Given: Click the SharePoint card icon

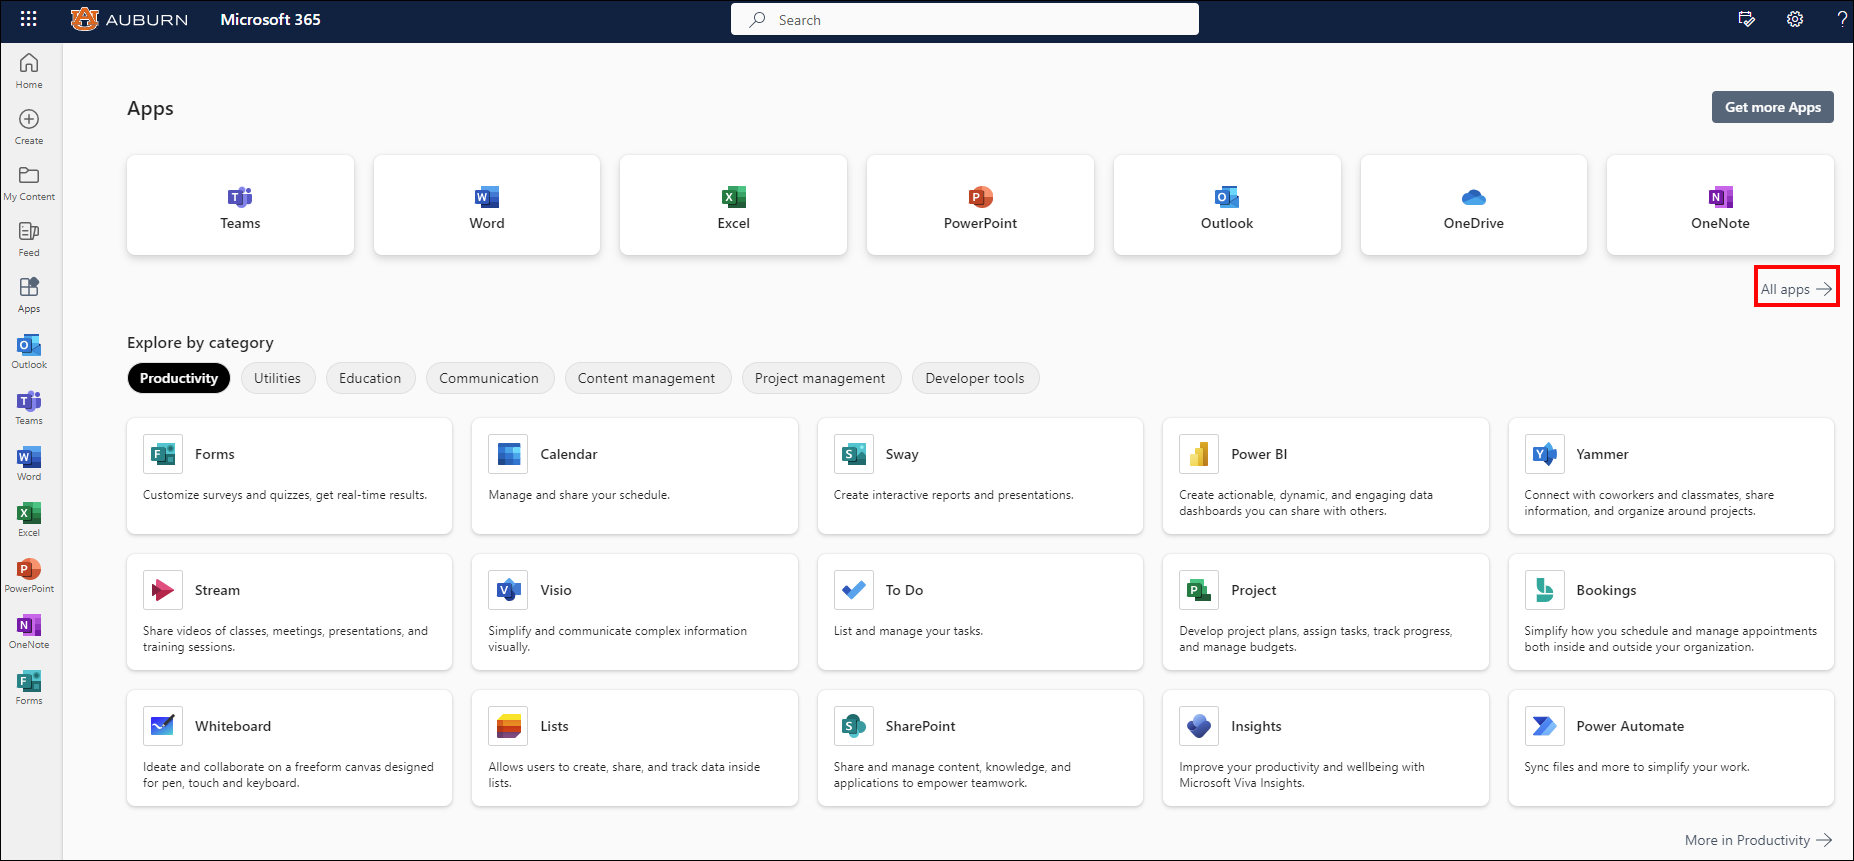Looking at the screenshot, I should click(854, 726).
